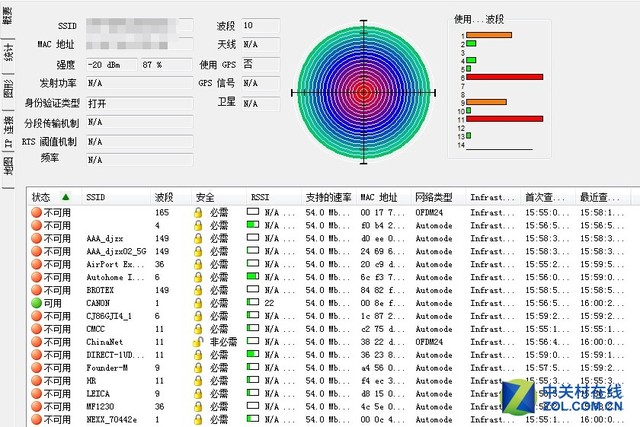Select the CANON network row SSID
The width and height of the screenshot is (640, 427).
pos(98,303)
